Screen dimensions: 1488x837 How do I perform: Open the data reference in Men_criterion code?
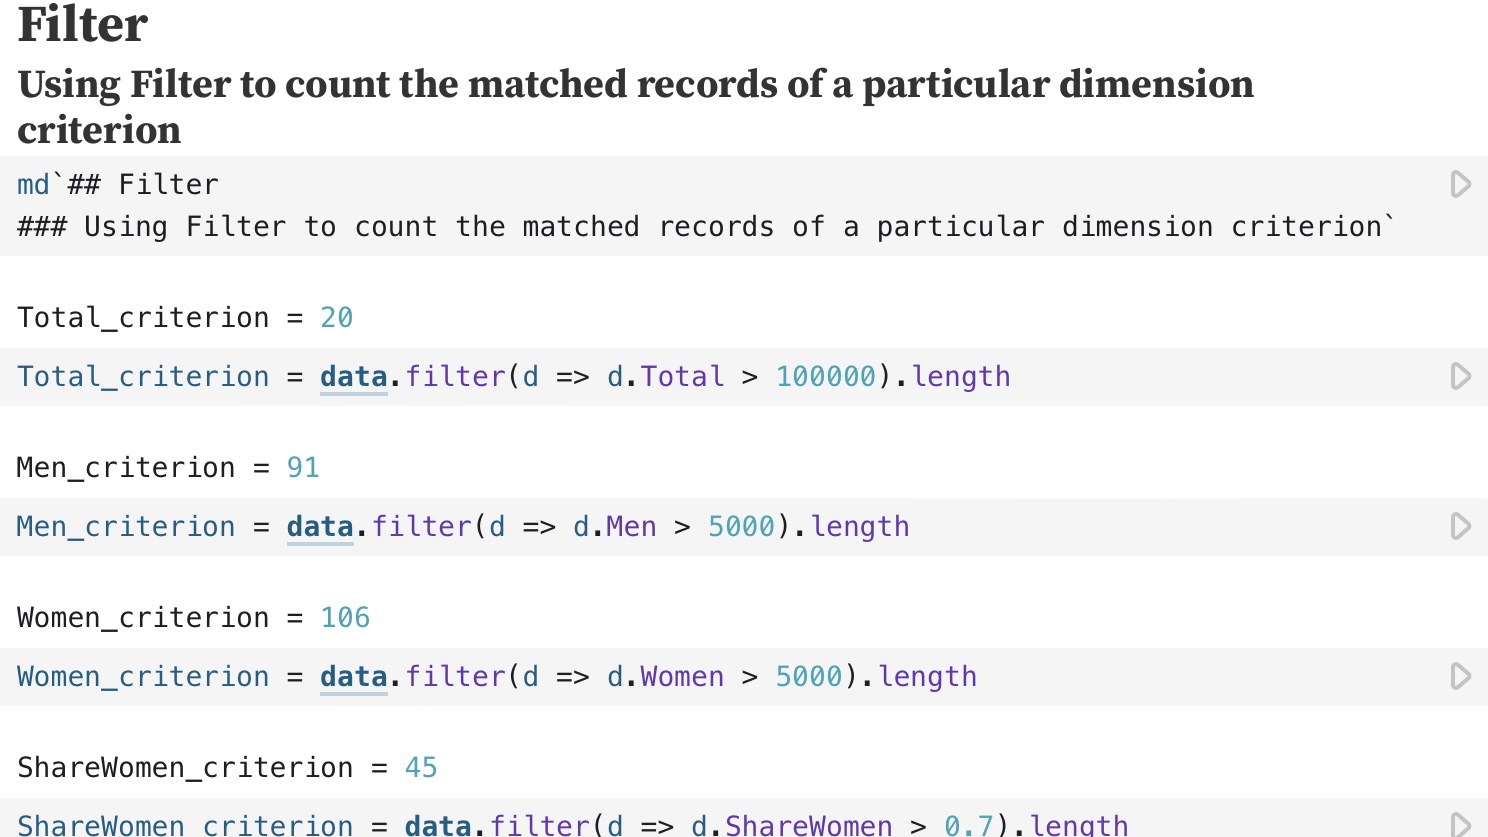[x=320, y=527]
